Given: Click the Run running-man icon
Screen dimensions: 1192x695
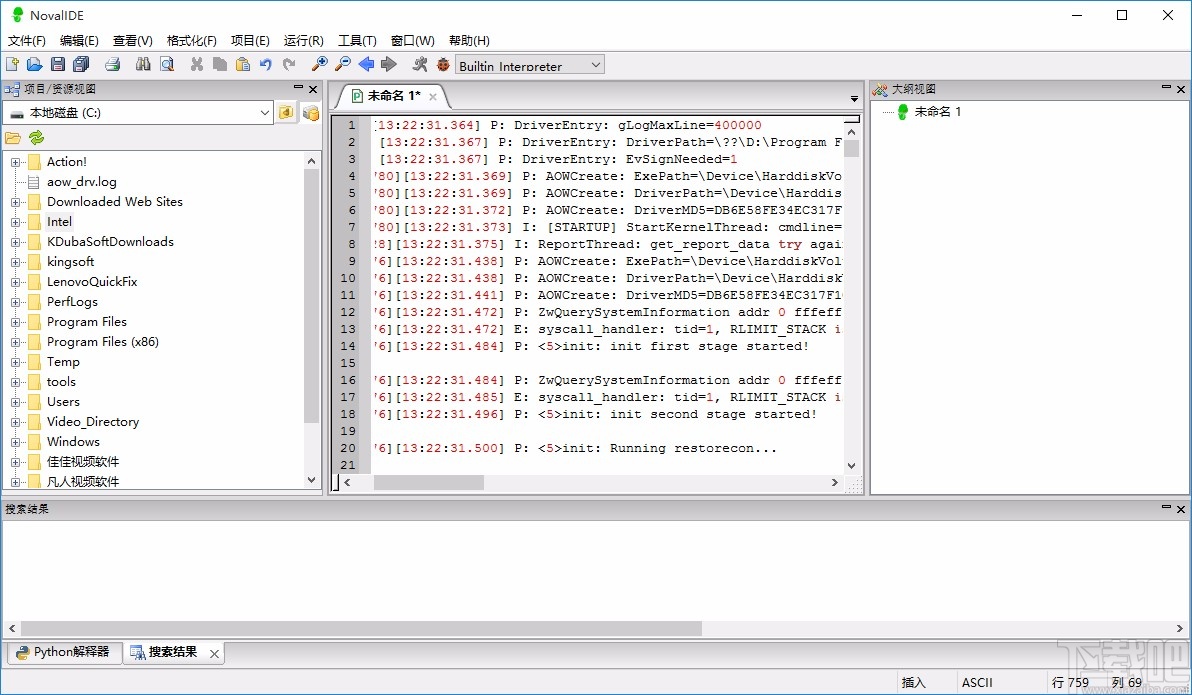Looking at the screenshot, I should pyautogui.click(x=420, y=65).
